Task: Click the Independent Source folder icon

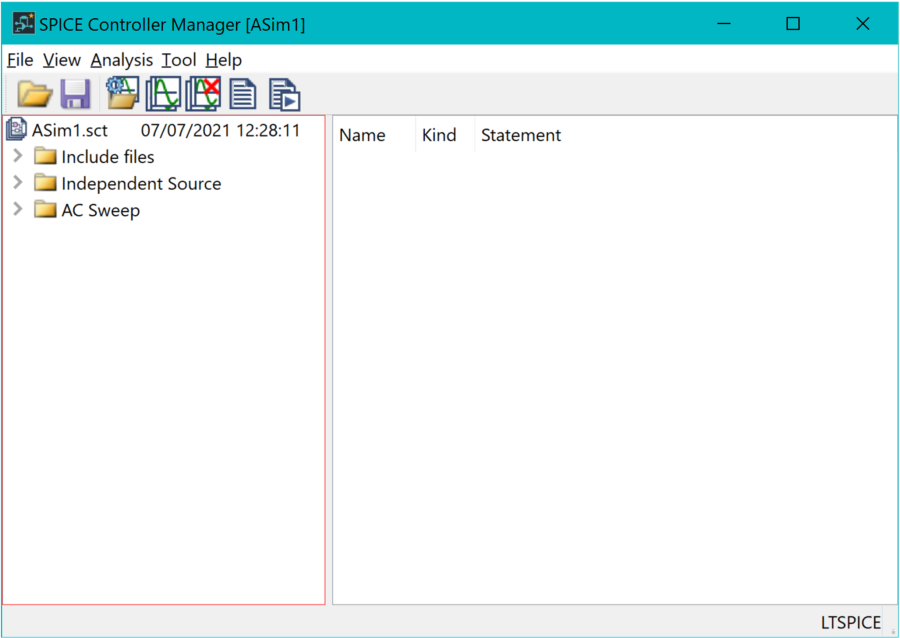Action: (45, 183)
